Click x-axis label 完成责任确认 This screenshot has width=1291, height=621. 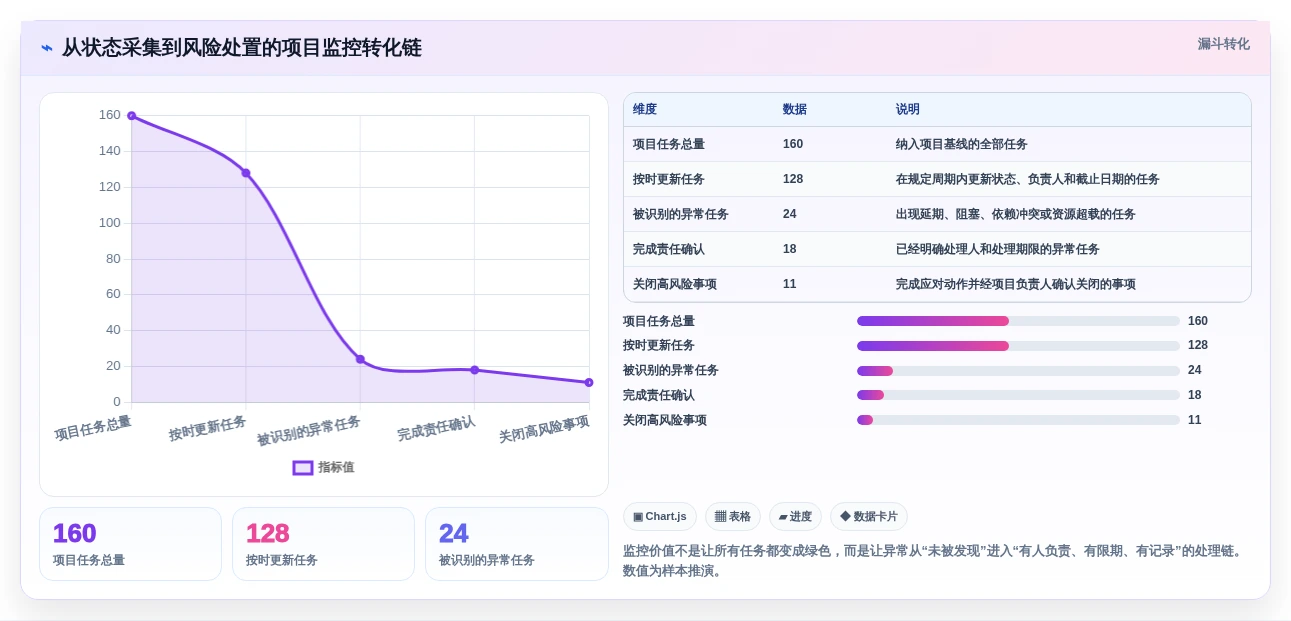[x=436, y=429]
